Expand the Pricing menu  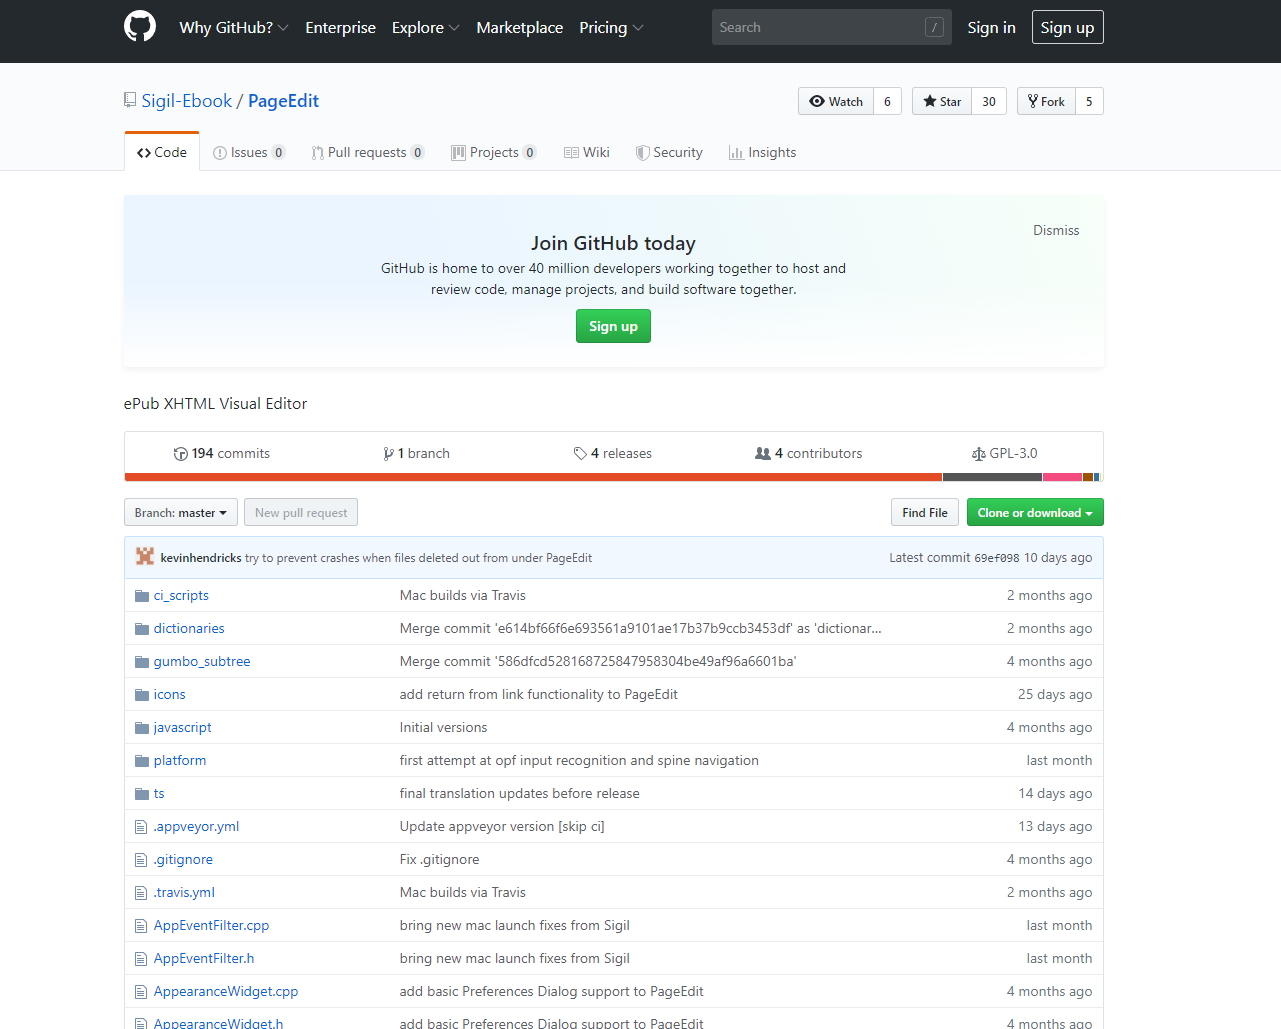pos(611,27)
